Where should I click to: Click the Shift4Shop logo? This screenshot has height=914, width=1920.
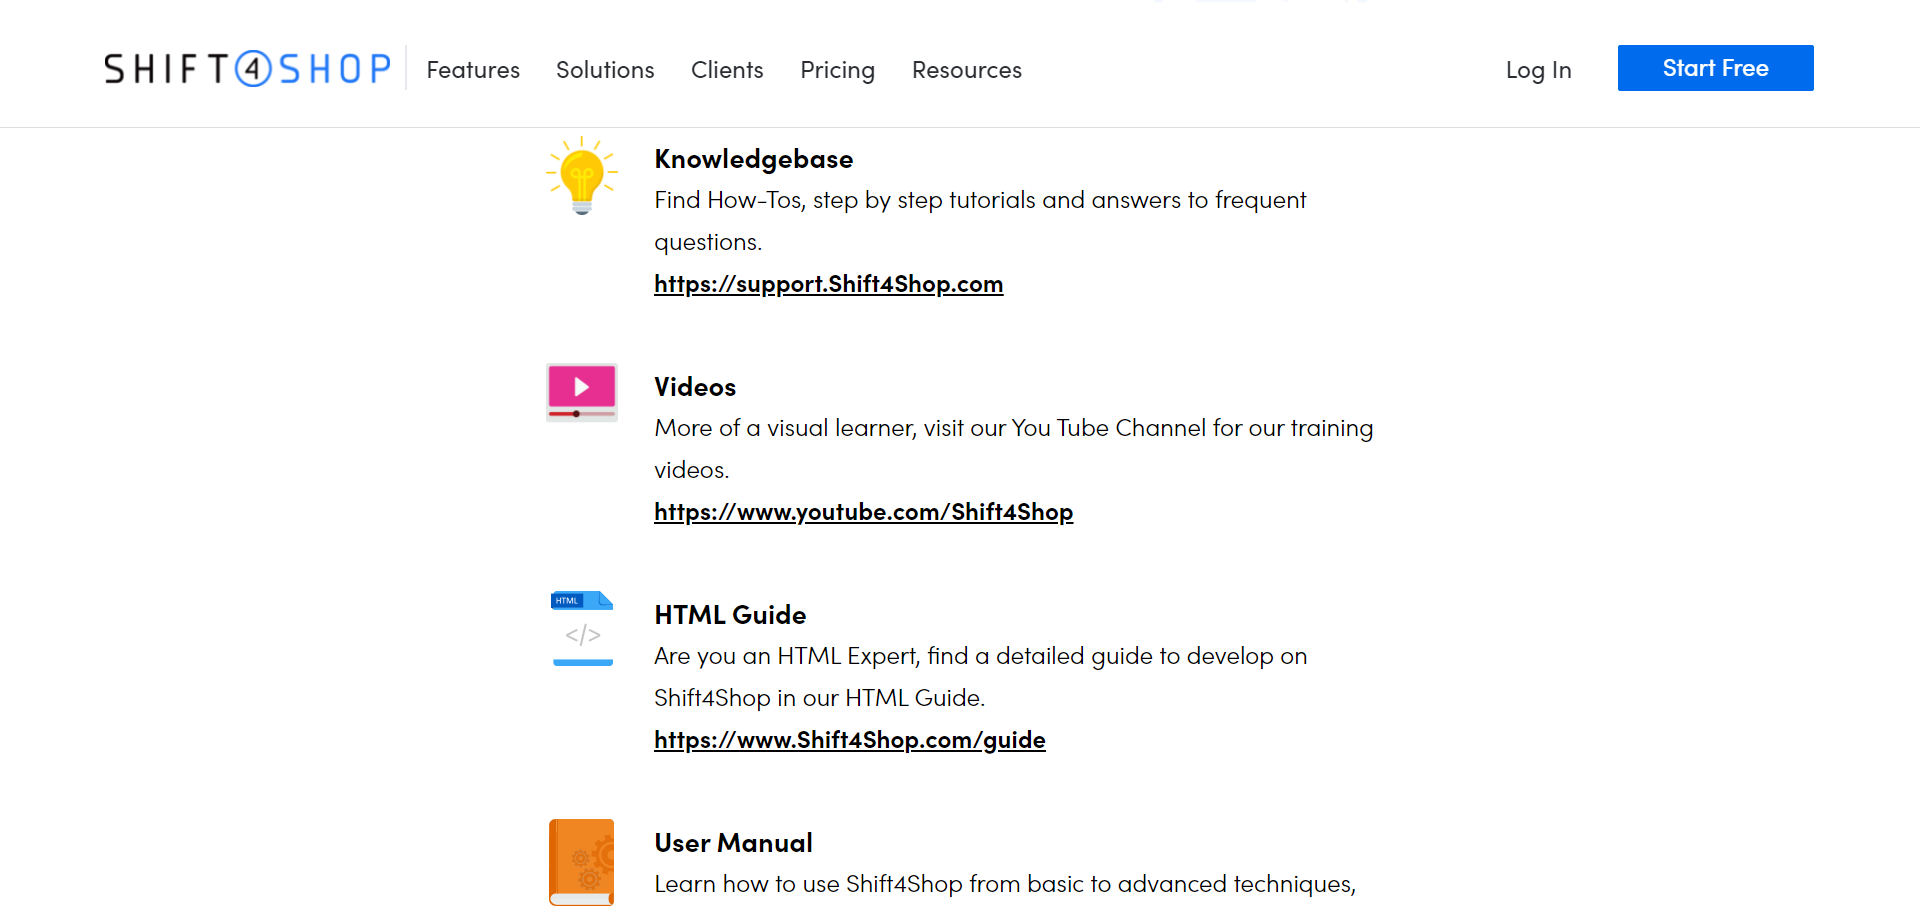248,69
